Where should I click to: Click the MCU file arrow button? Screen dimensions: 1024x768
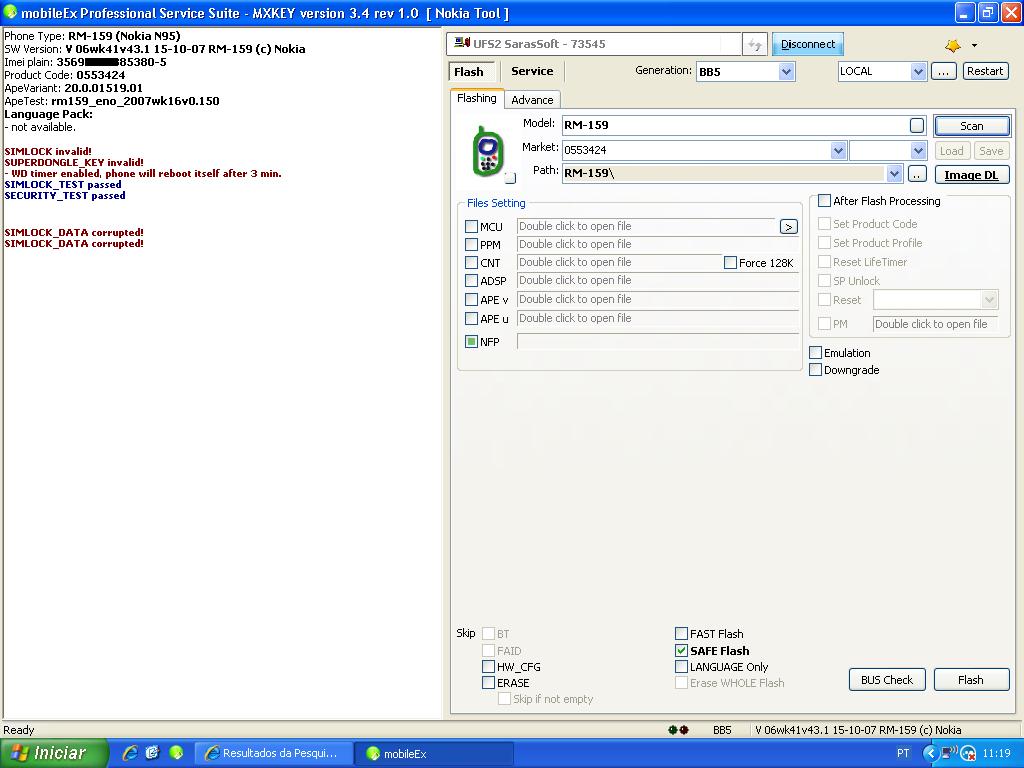[788, 227]
